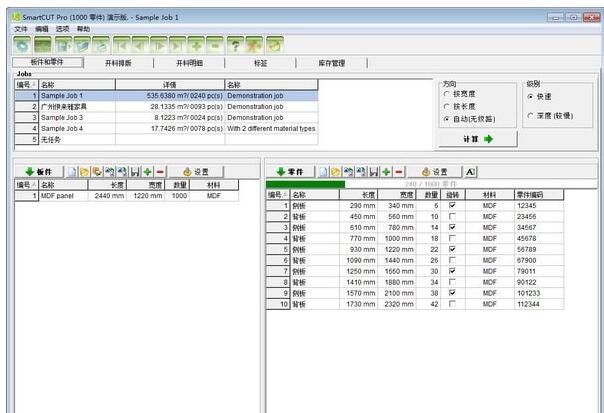Screen dimensions: 604x413
Task: Switch to the 开料明细 tab
Action: pyautogui.click(x=190, y=63)
